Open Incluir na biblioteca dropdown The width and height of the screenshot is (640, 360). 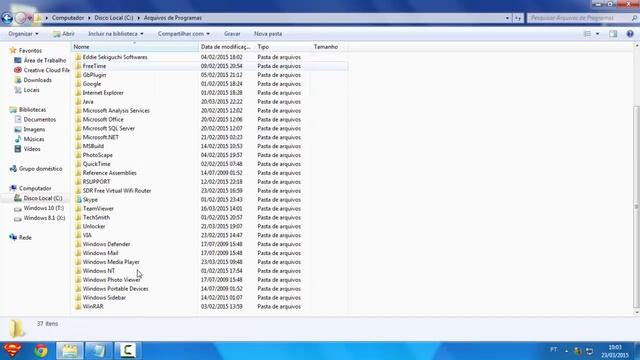coord(116,34)
